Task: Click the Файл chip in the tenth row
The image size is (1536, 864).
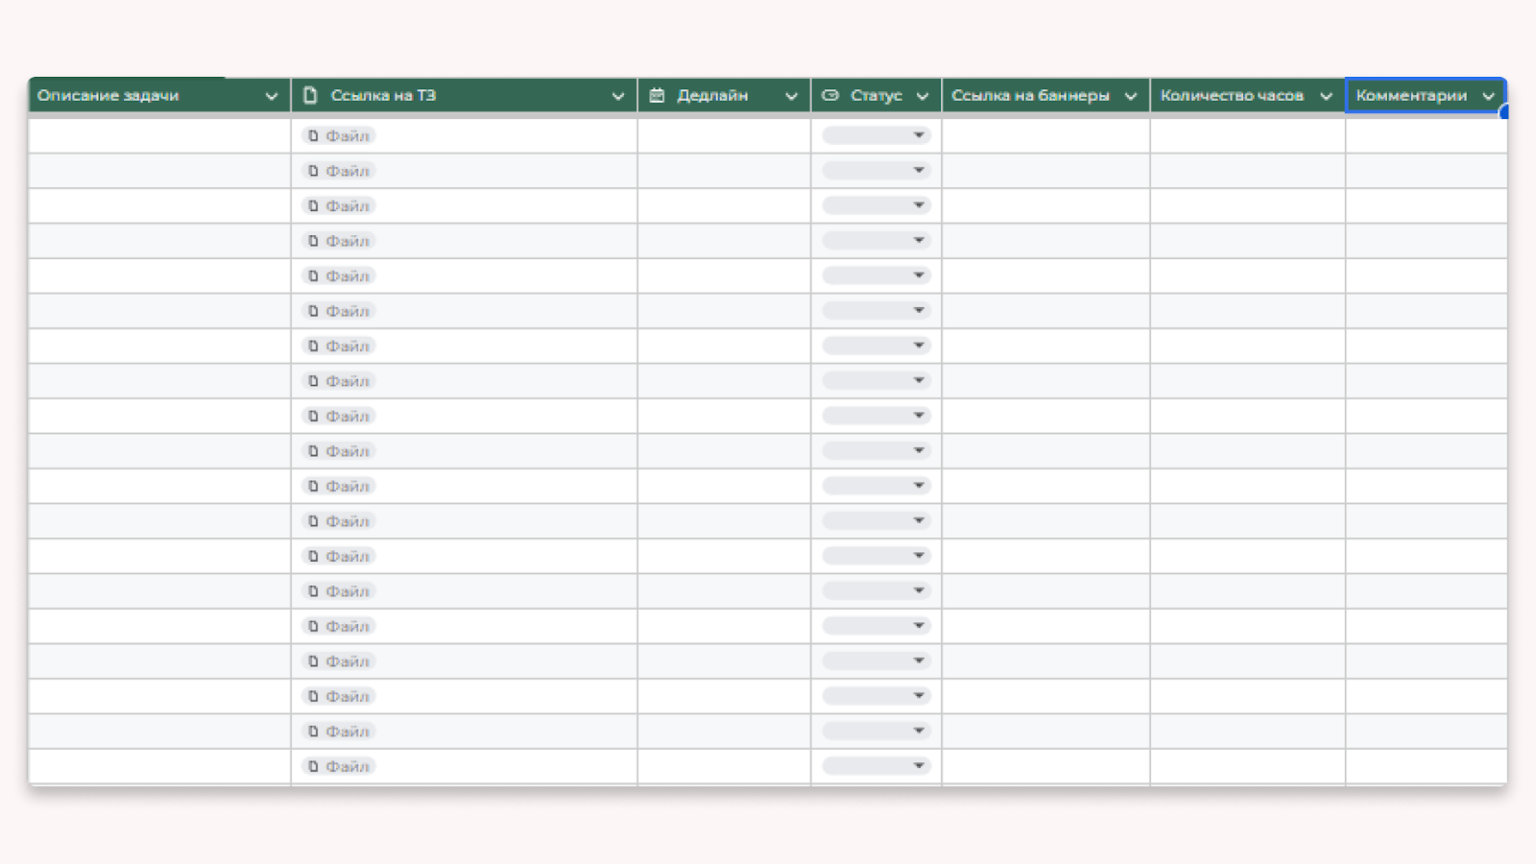Action: point(338,451)
